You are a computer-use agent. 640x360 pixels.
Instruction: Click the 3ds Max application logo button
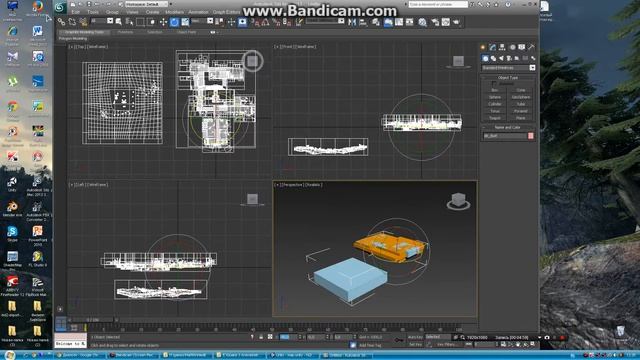pos(60,7)
